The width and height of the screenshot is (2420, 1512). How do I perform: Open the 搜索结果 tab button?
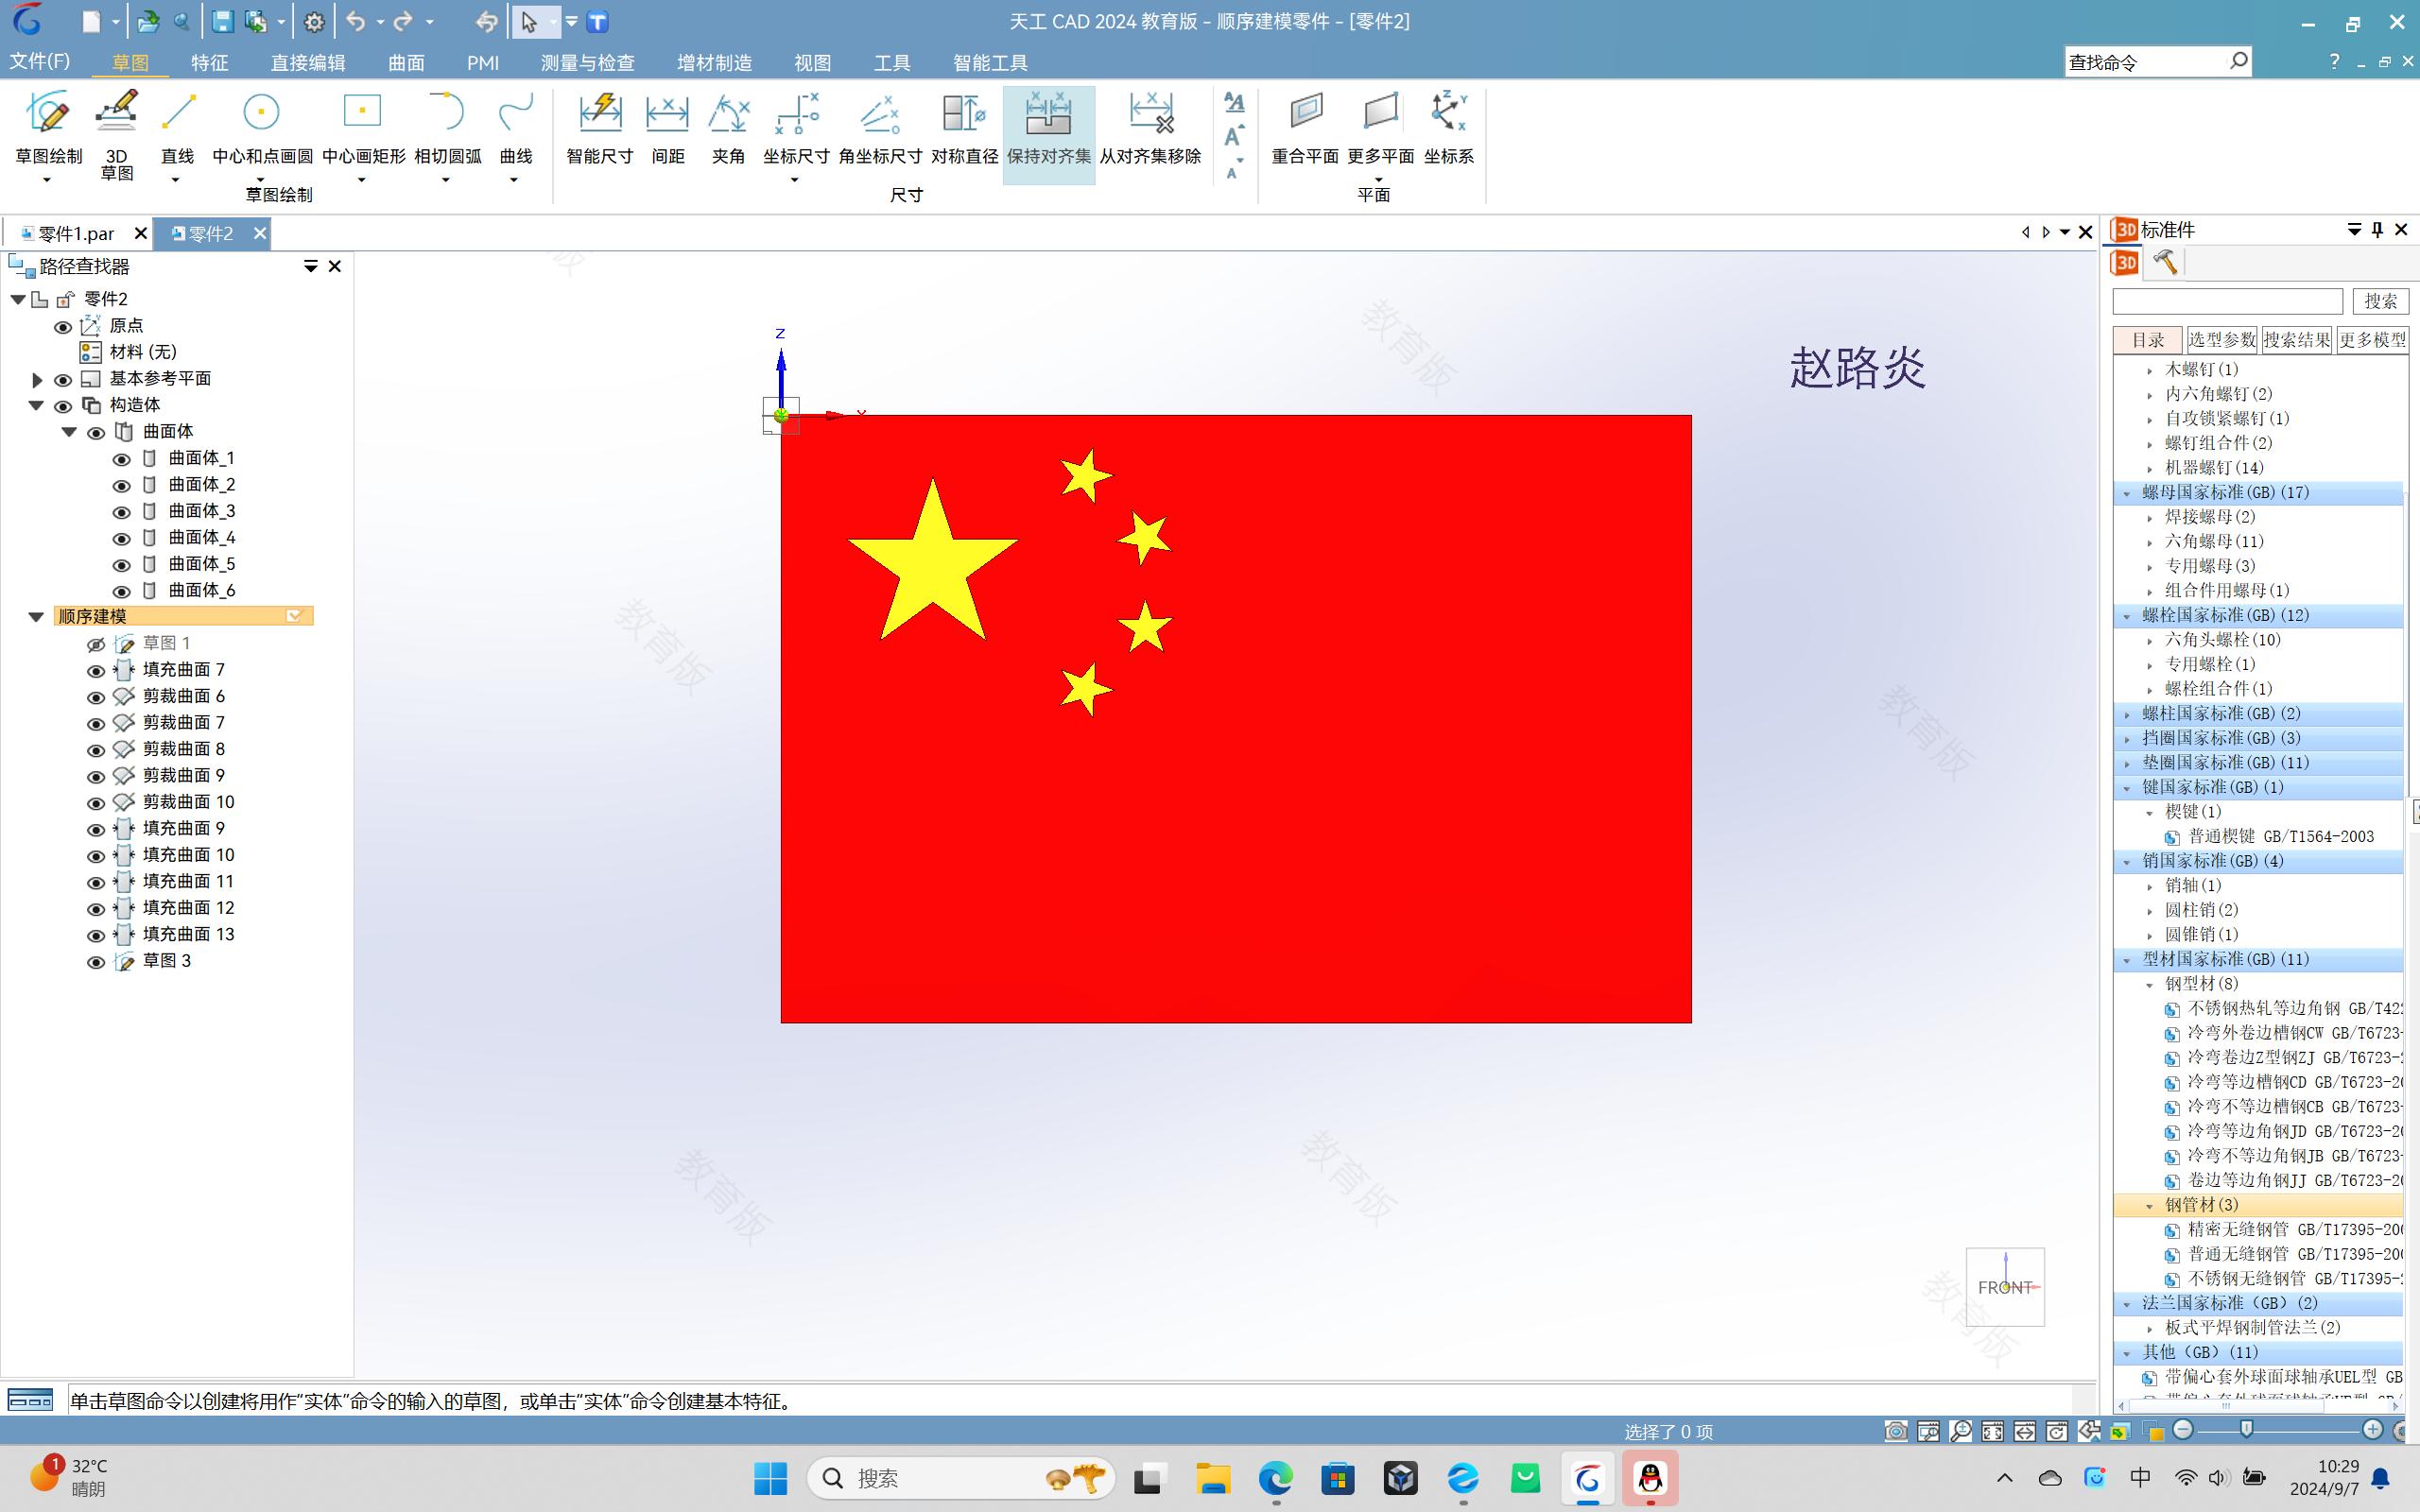[2296, 340]
